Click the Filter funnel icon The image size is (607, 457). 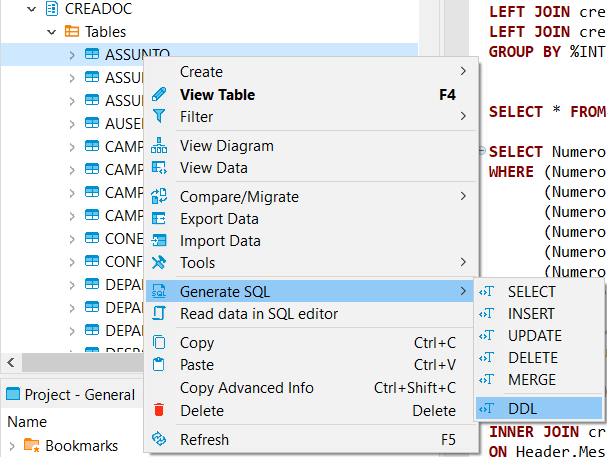pos(159,117)
